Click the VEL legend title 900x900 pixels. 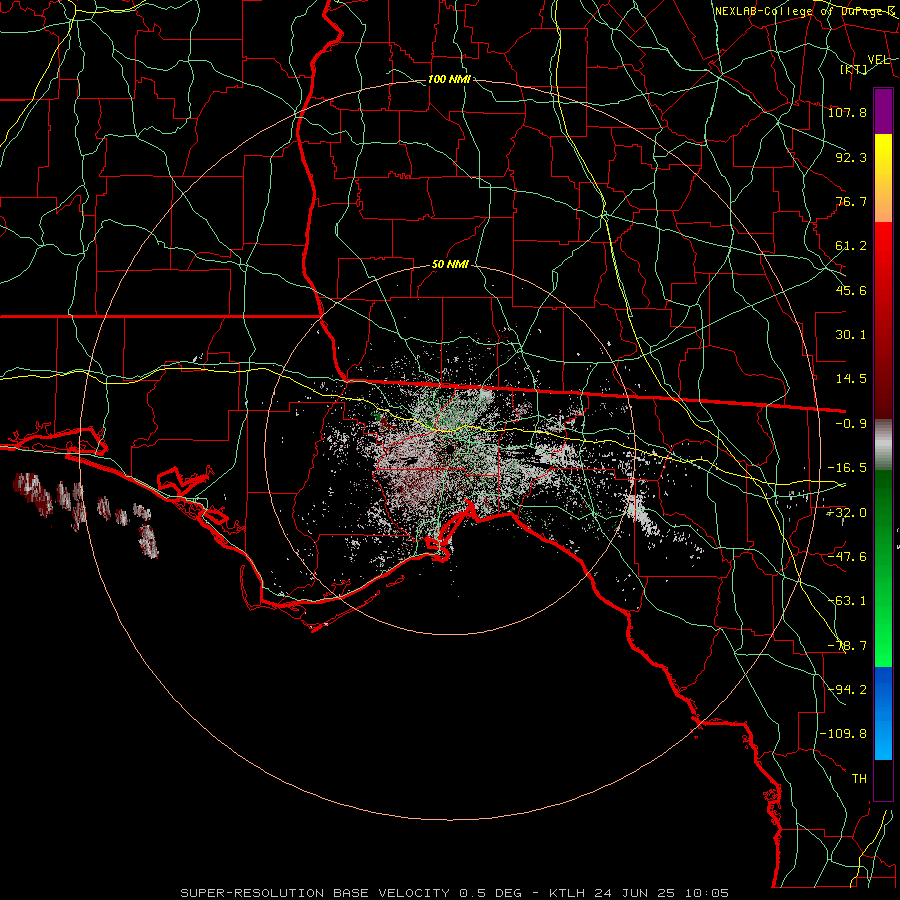click(878, 60)
